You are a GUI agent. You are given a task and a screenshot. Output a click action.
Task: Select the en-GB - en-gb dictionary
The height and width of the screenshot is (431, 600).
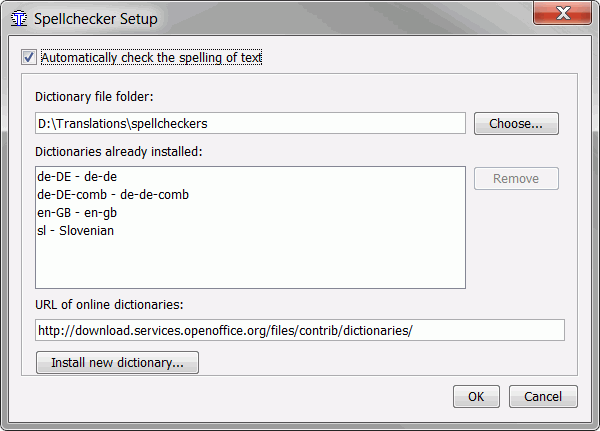(x=250, y=212)
